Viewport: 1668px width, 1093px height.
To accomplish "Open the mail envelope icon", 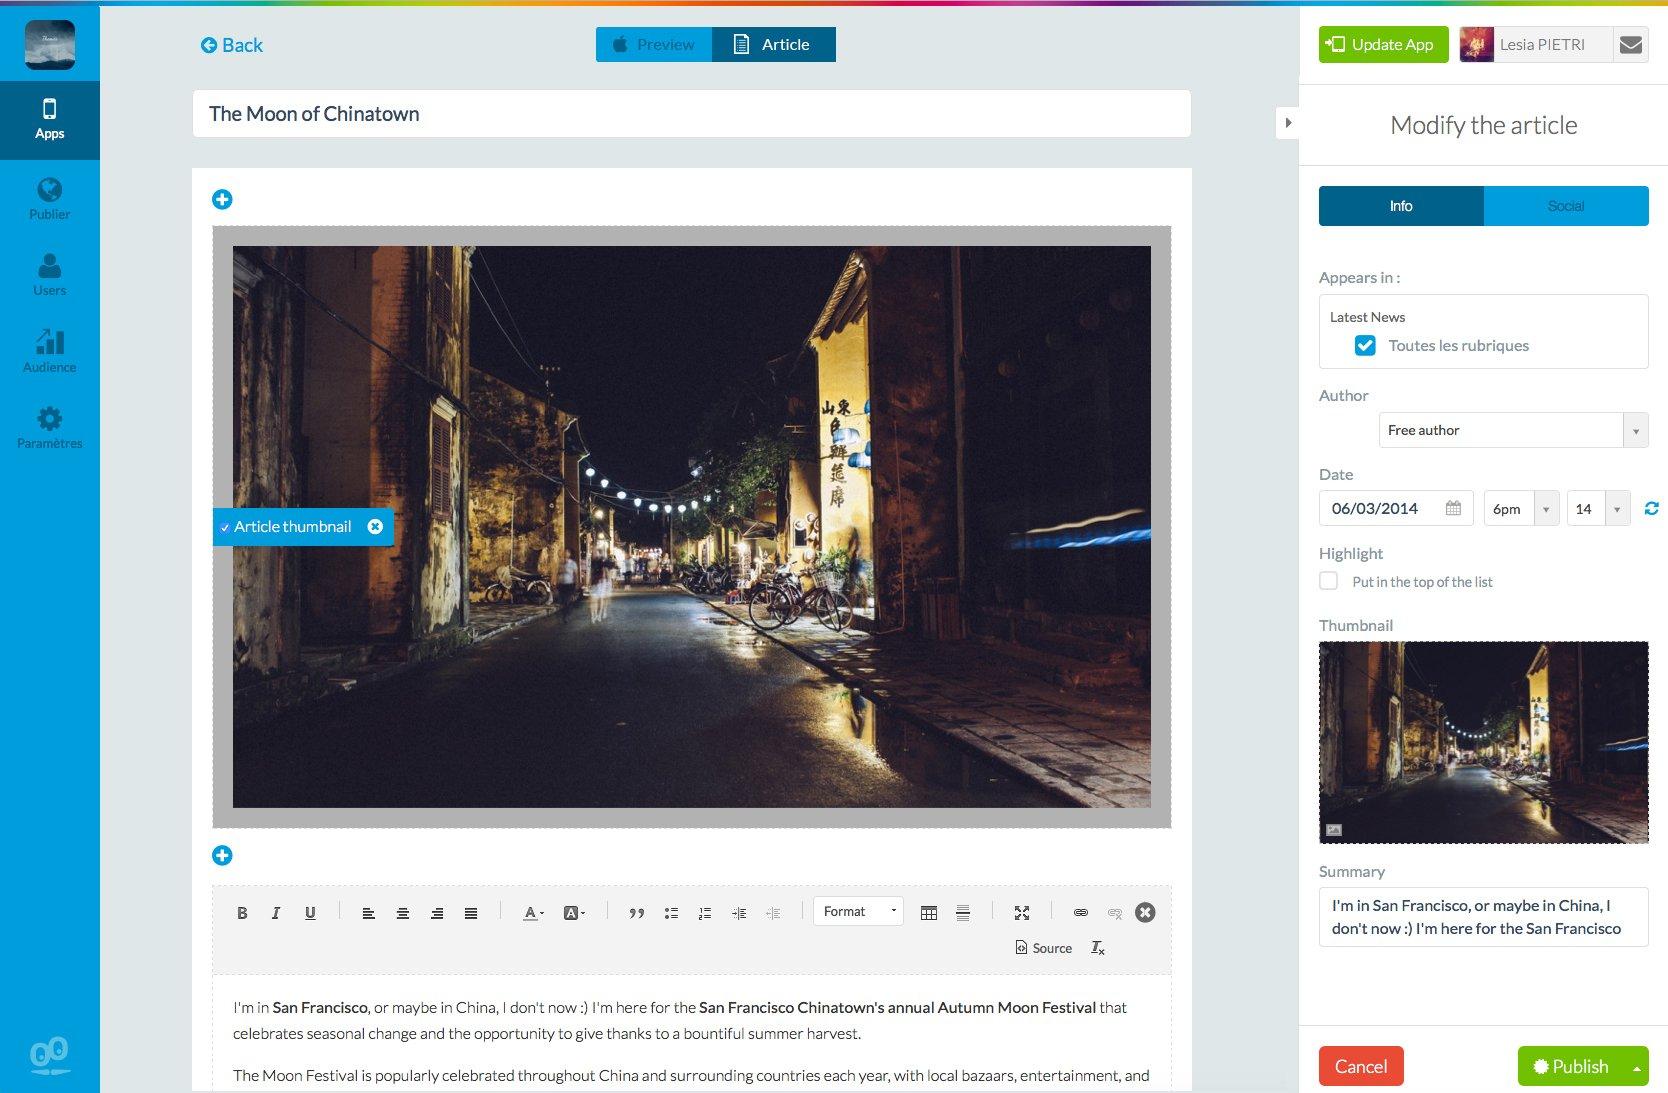I will 1630,45.
